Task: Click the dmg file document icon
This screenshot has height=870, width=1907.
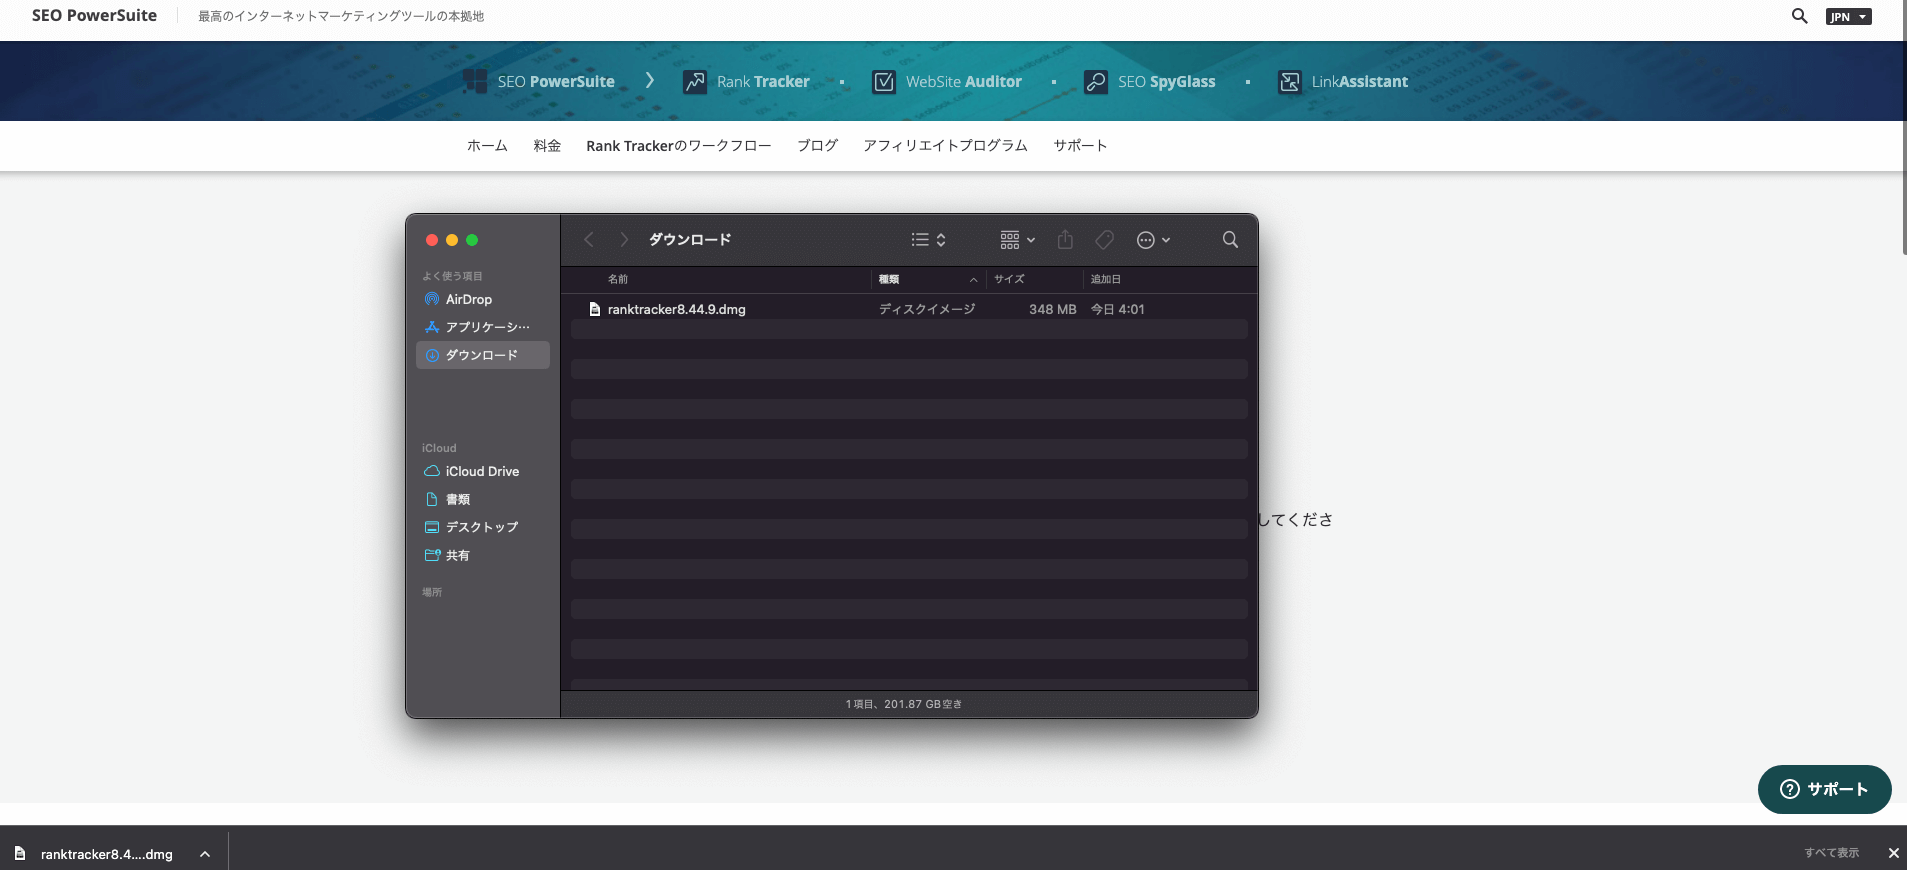Action: pos(595,310)
